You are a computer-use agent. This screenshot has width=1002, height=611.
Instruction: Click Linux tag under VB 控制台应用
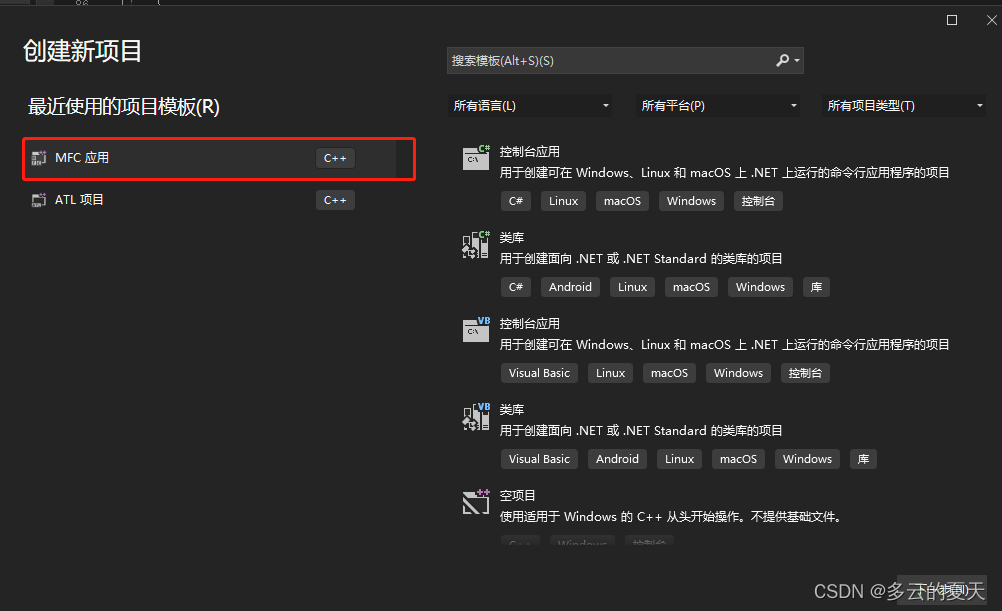(x=610, y=373)
